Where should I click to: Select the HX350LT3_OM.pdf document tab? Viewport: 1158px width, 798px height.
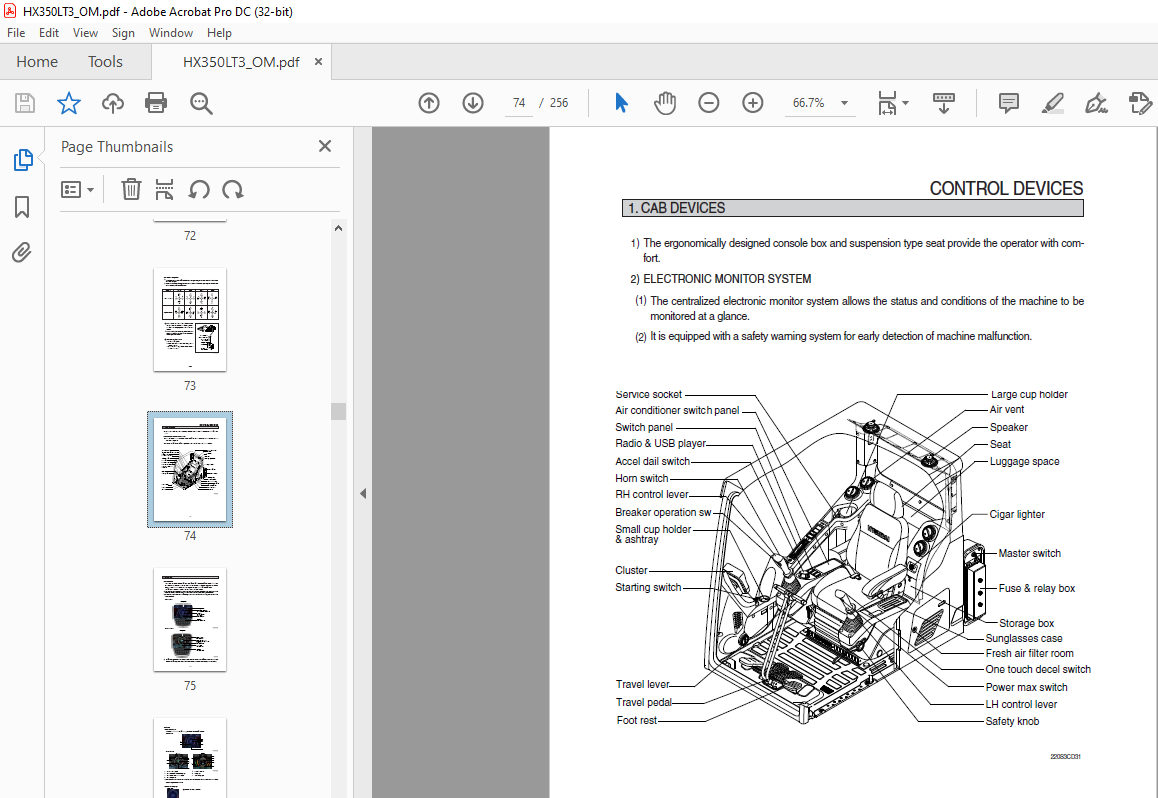[241, 62]
